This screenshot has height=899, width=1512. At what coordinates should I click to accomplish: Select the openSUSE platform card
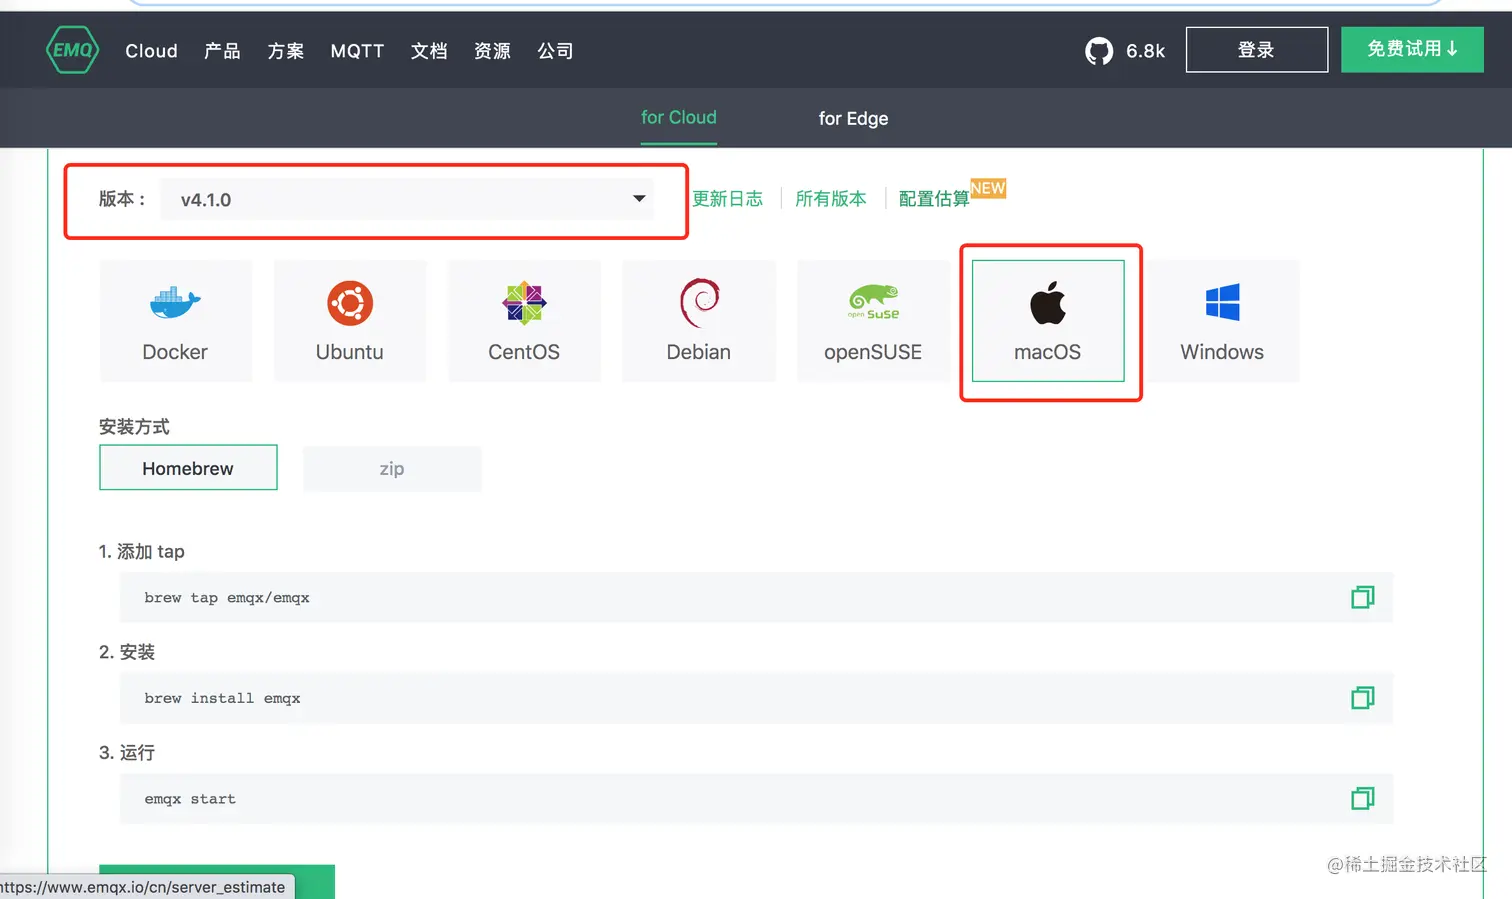tap(873, 321)
